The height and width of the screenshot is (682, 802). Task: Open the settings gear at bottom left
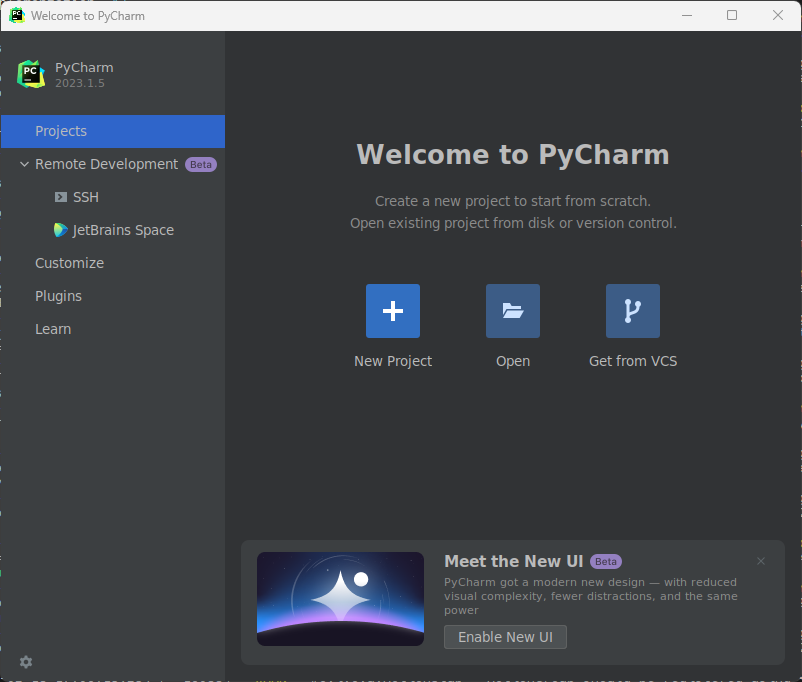tap(26, 662)
